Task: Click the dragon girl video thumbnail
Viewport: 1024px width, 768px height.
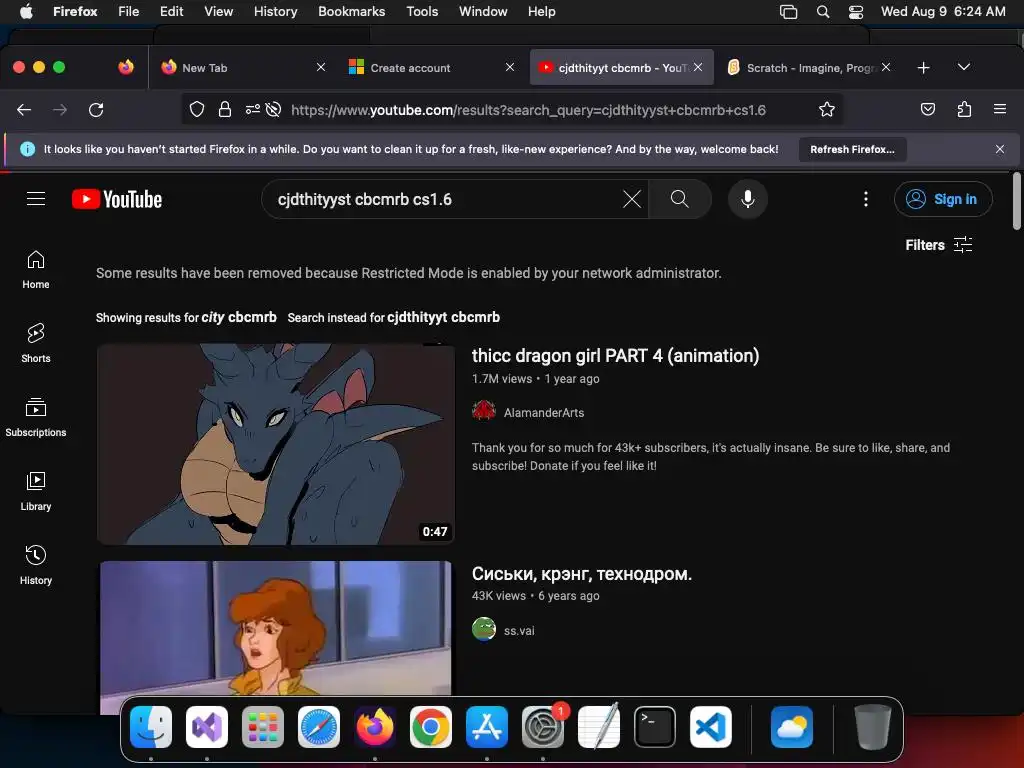Action: [276, 444]
